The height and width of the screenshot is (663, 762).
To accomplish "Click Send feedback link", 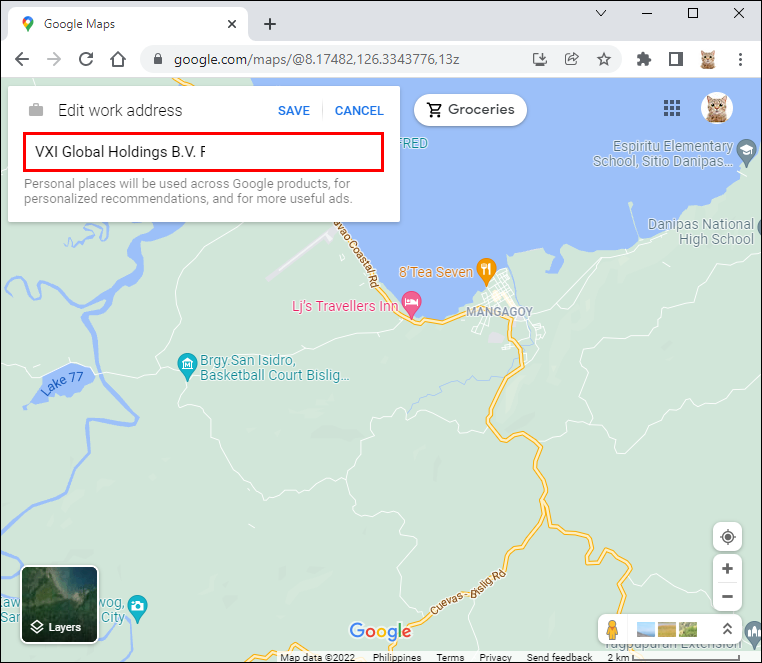I will [x=559, y=657].
